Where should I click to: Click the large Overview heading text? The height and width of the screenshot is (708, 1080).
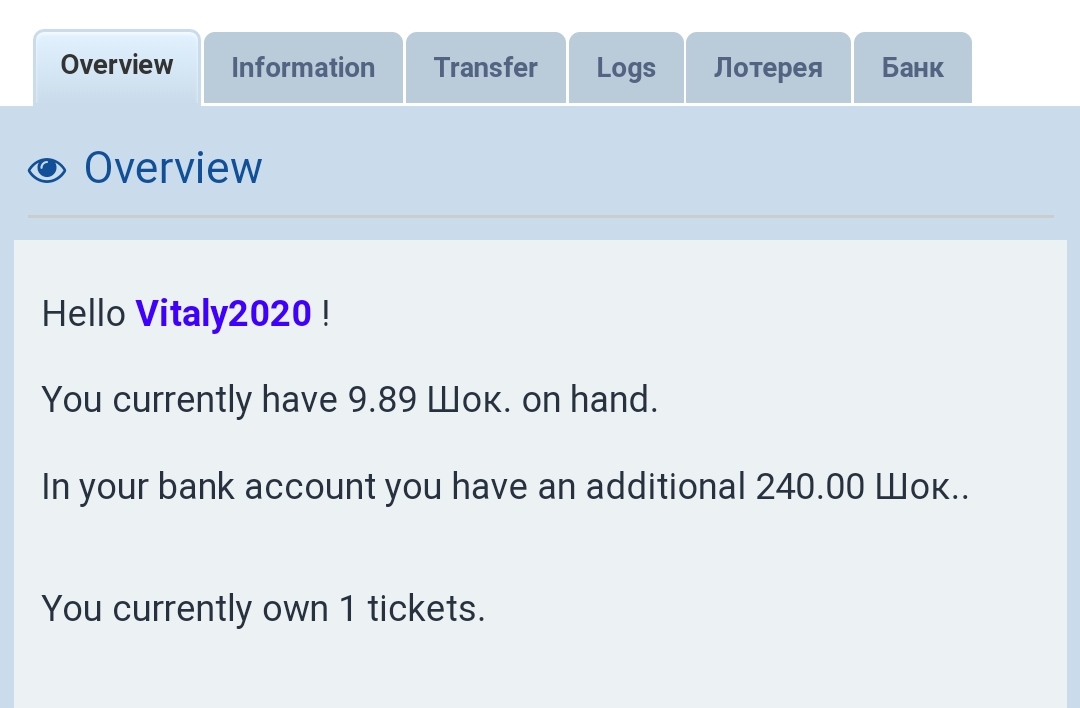point(173,168)
